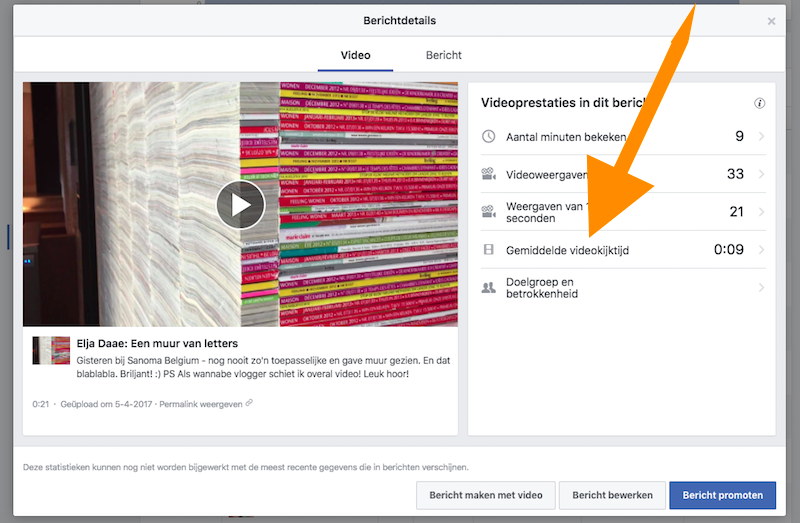Screen dimensions: 800x523
Task: Switch to the Video tab
Action: [x=355, y=55]
